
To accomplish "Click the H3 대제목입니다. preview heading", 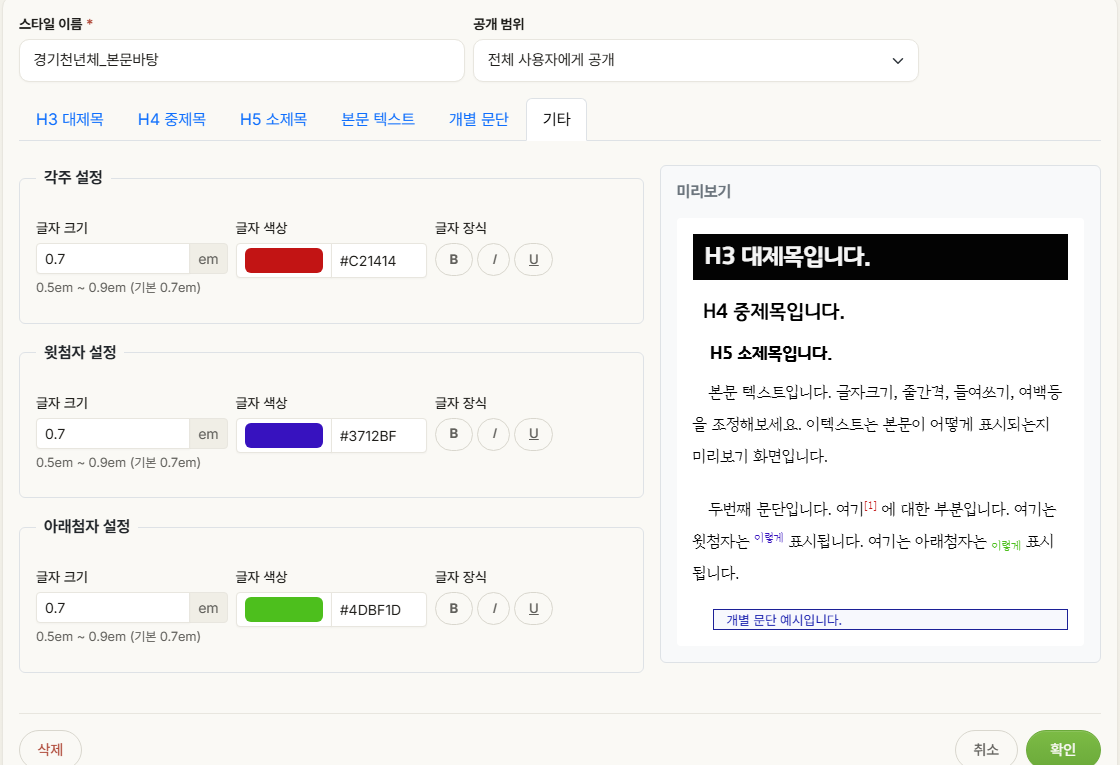I will (880, 256).
